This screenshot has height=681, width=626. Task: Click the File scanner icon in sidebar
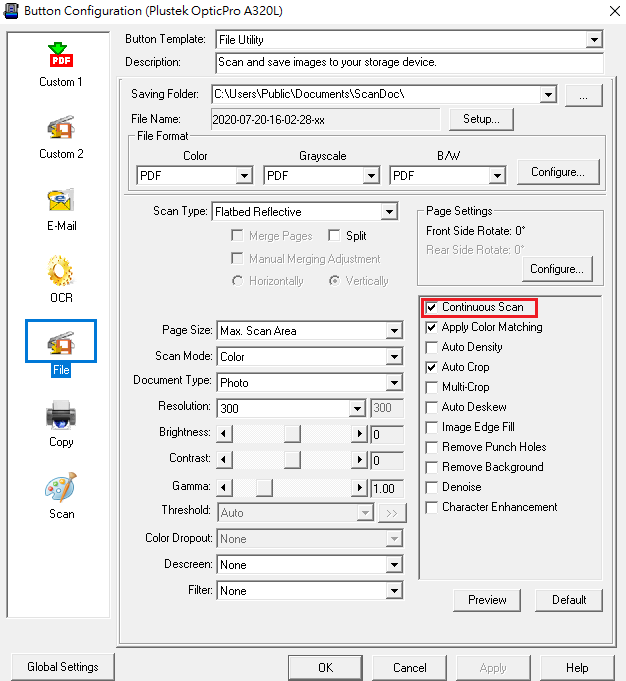61,343
